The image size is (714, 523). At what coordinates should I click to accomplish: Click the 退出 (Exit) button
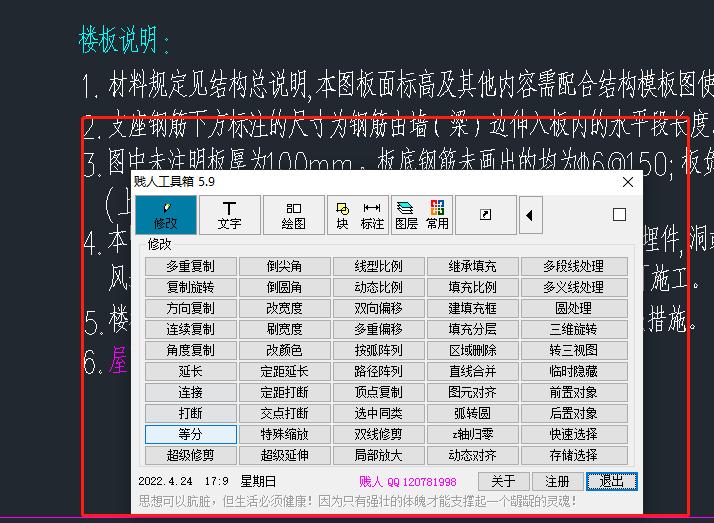click(x=612, y=481)
